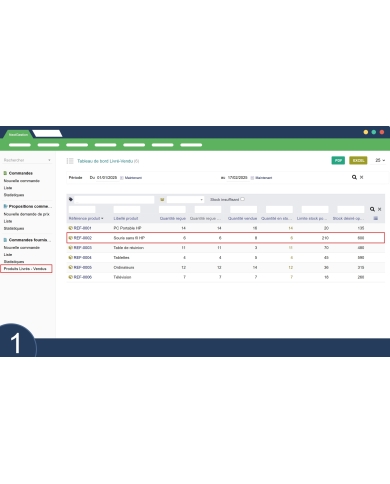This screenshot has width=390, height=484.
Task: Click the Souris sans fil HP cell
Action: click(129, 238)
